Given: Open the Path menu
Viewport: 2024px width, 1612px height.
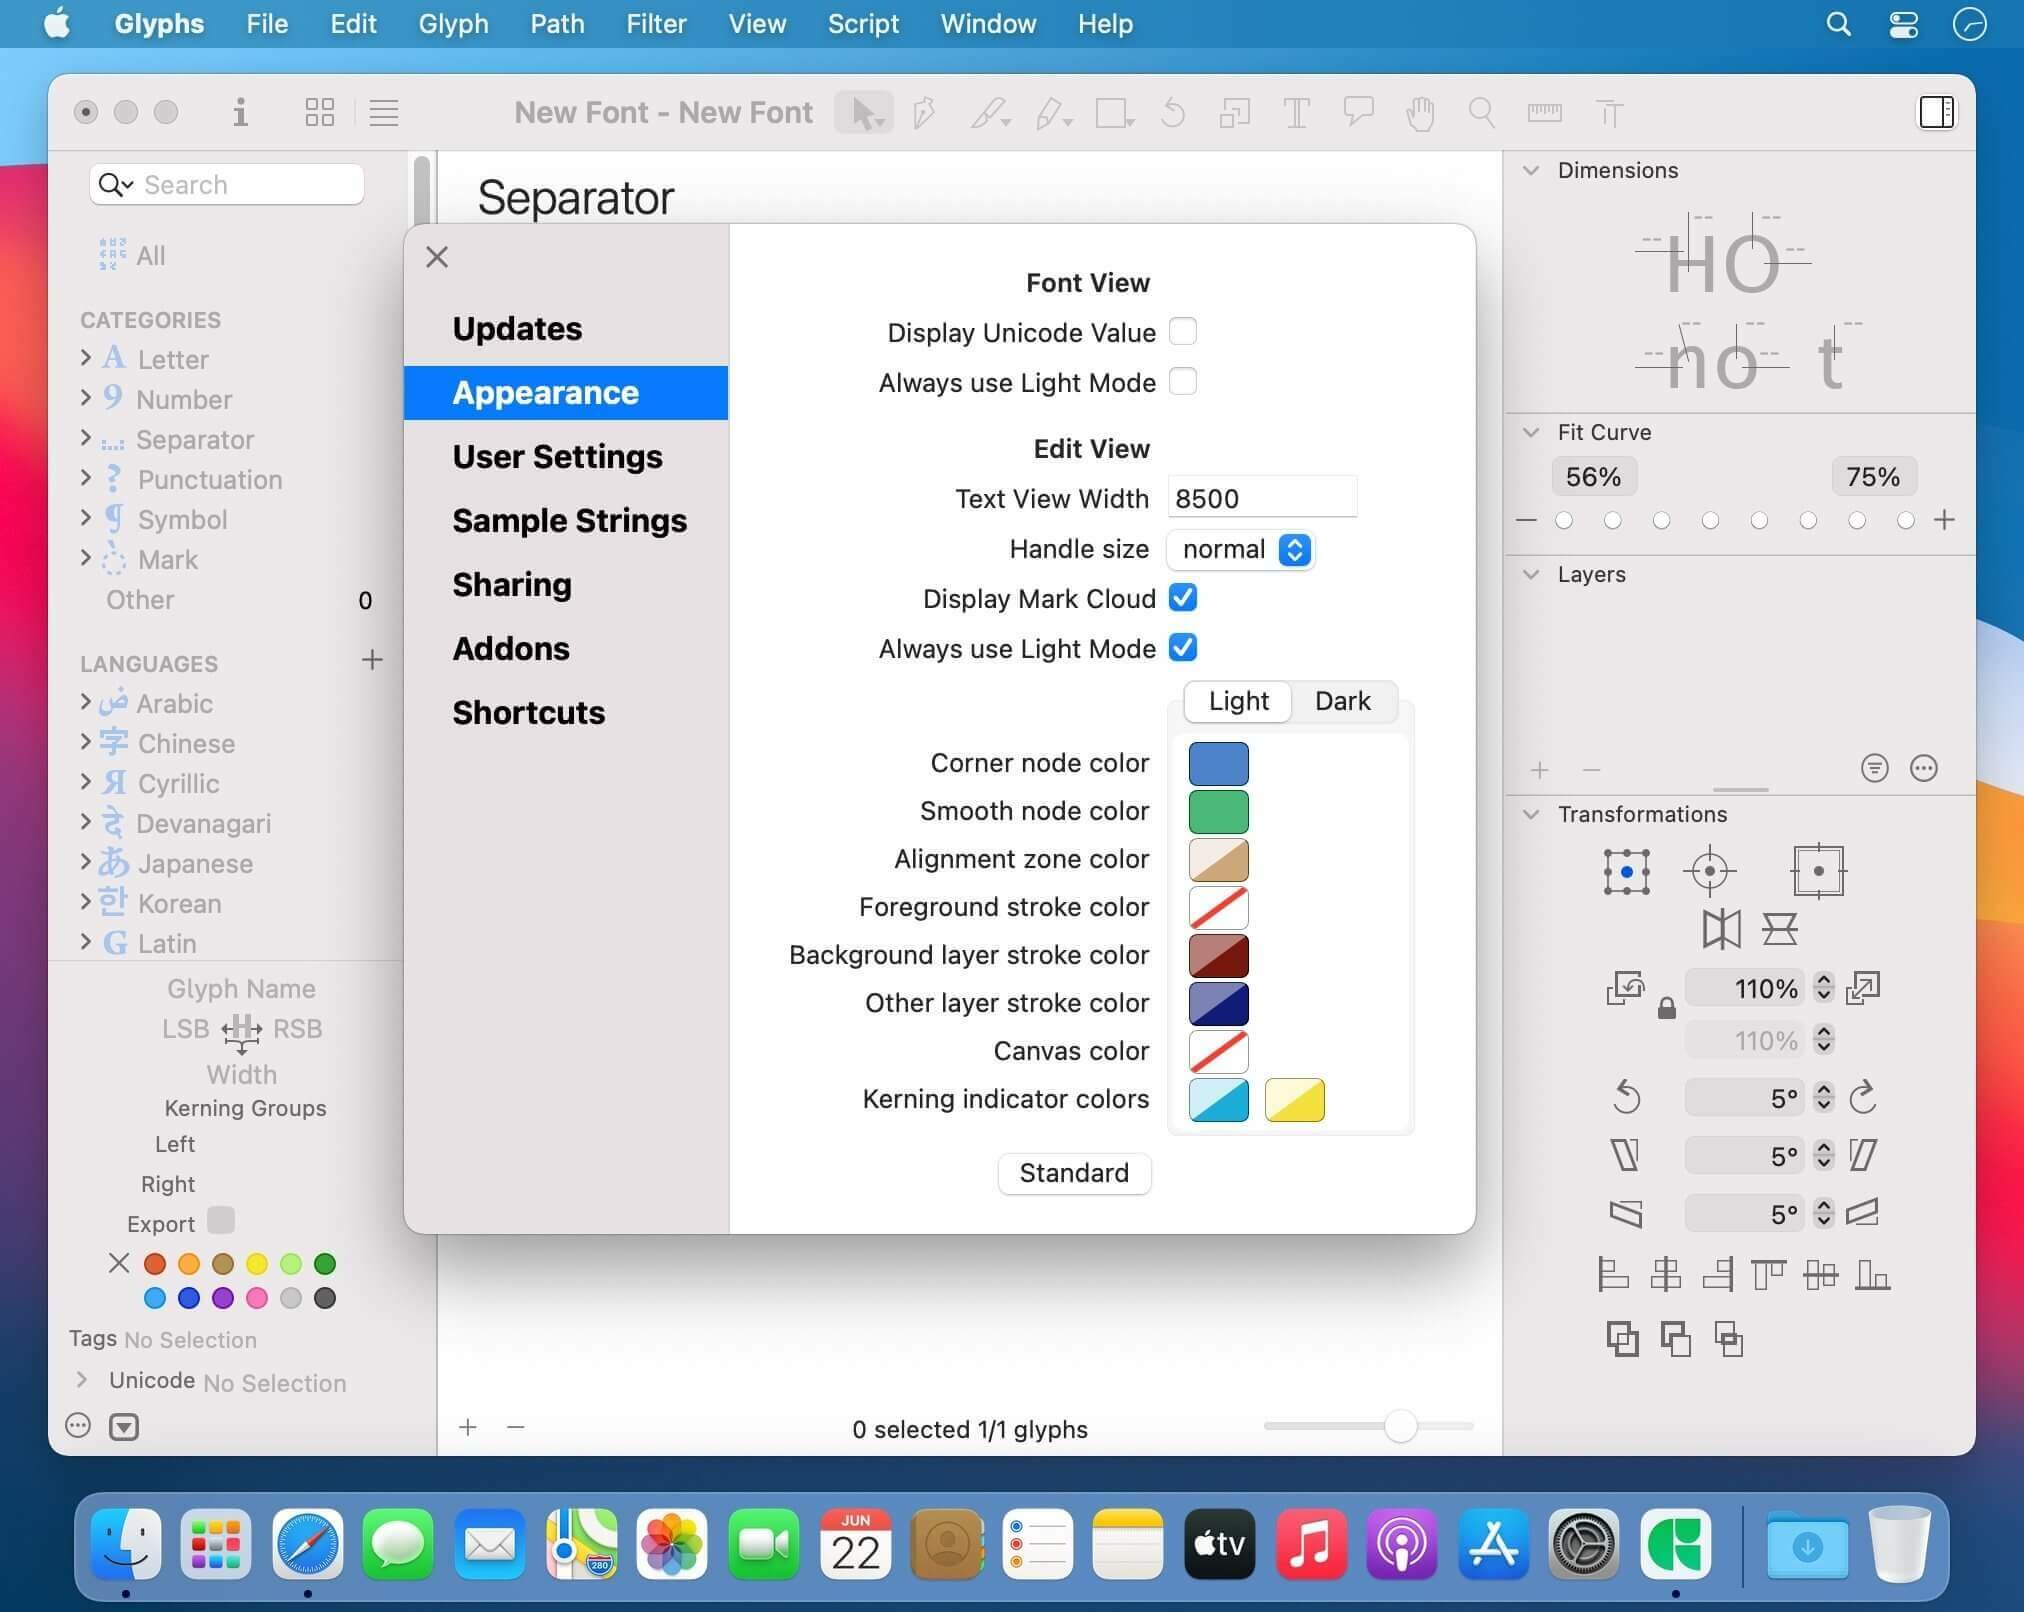Looking at the screenshot, I should click(557, 23).
